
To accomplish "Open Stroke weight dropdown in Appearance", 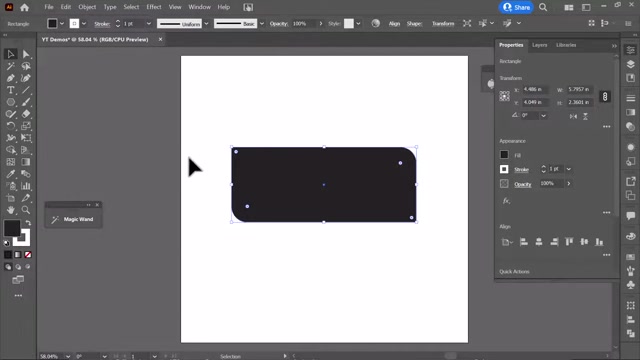I will pyautogui.click(x=569, y=169).
